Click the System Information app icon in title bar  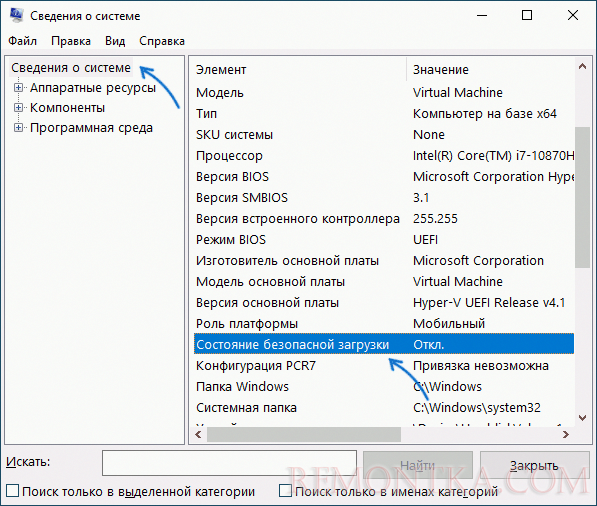[x=16, y=15]
